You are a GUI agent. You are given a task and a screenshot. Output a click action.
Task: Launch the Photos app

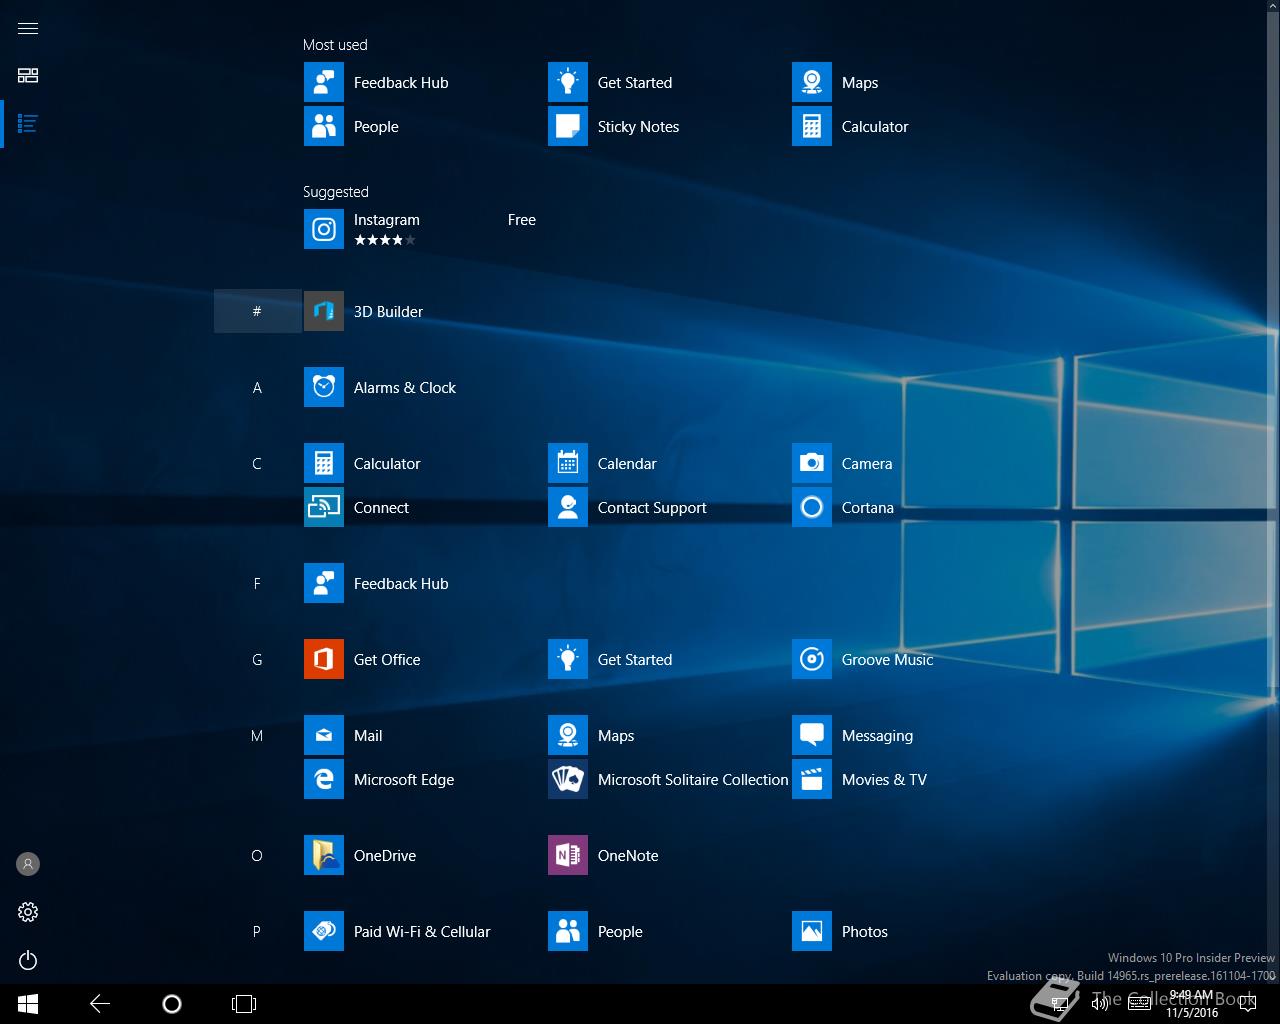click(912, 931)
